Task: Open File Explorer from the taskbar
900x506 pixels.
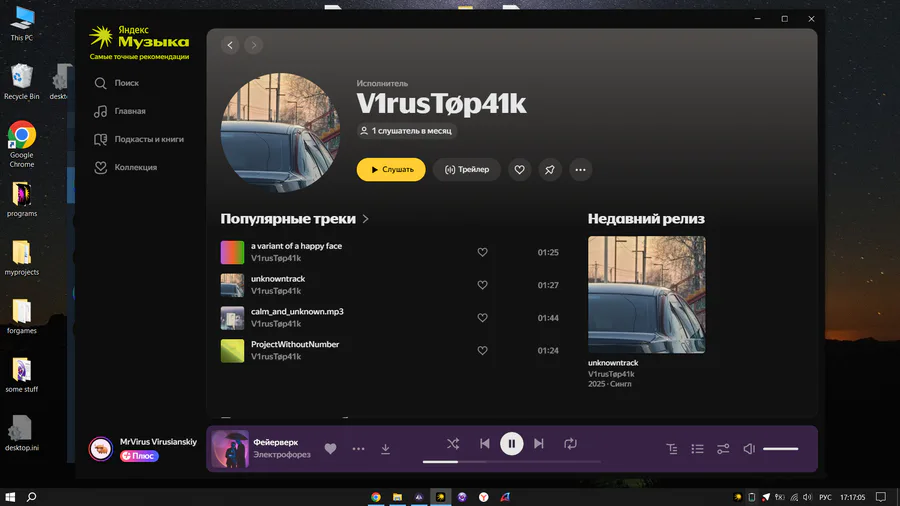Action: pos(397,497)
